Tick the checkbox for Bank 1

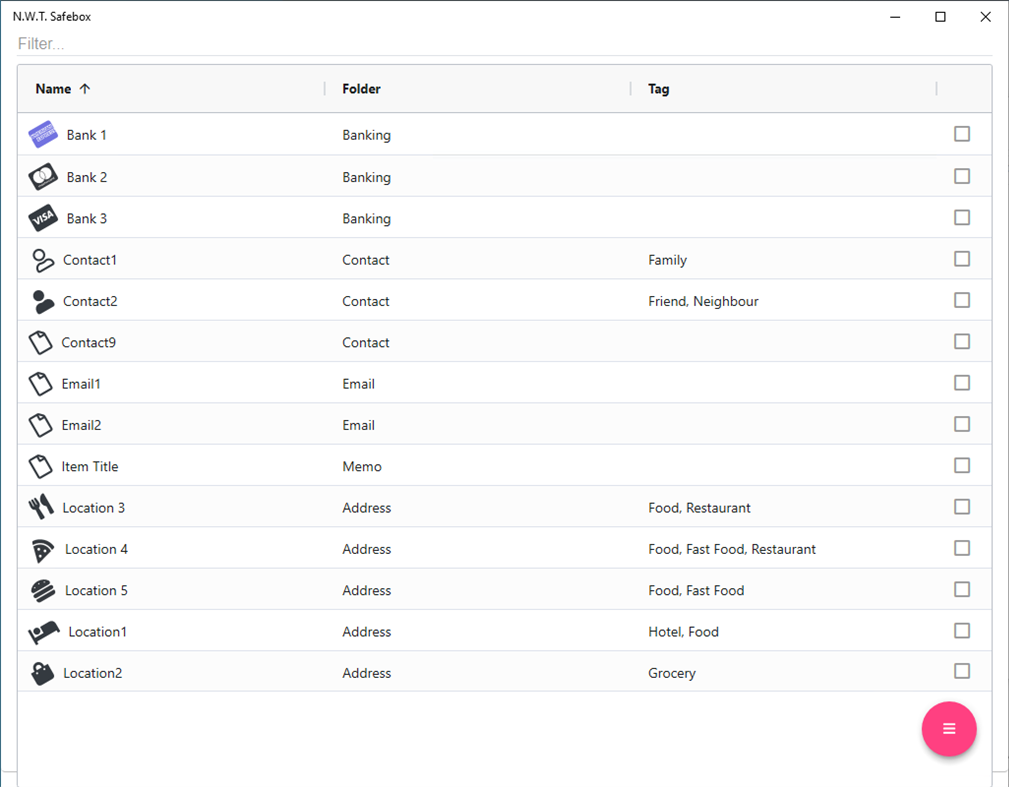point(962,134)
